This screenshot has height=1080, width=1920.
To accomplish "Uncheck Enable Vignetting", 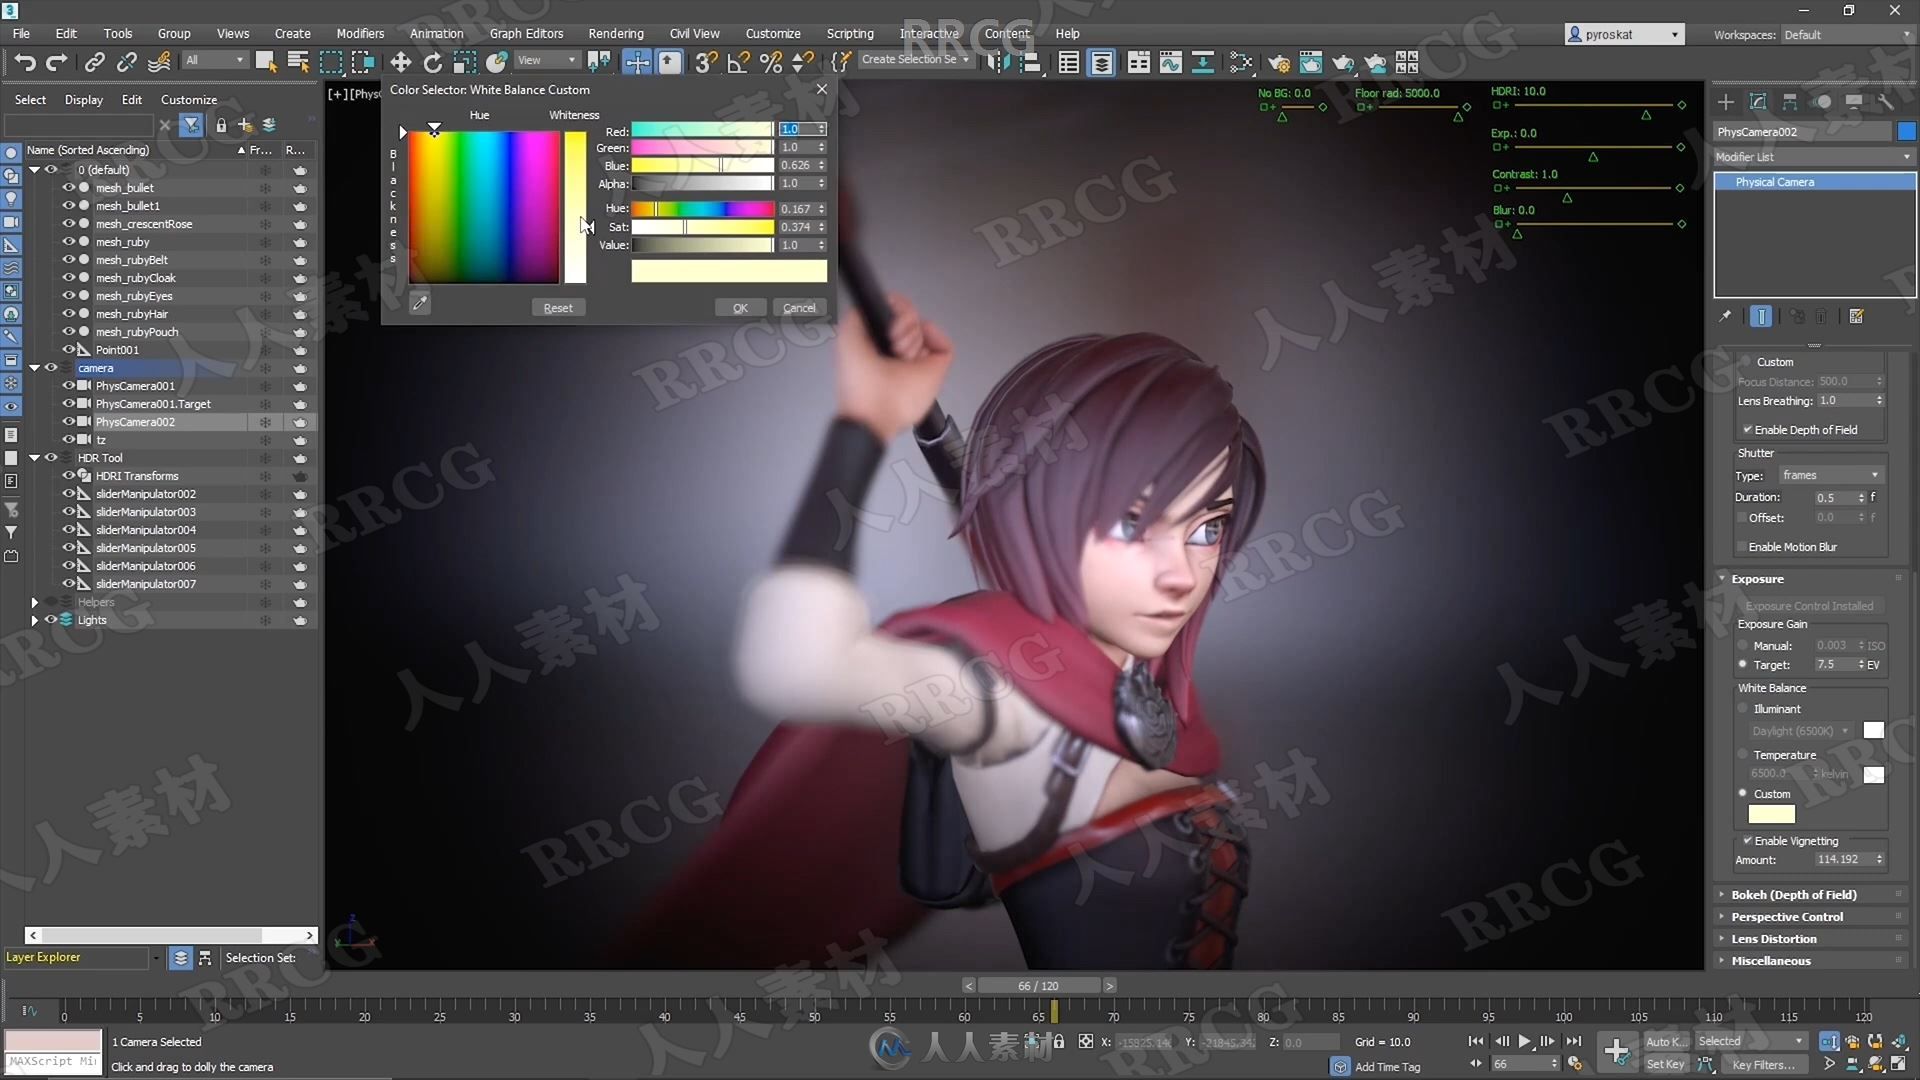I will pos(1747,841).
